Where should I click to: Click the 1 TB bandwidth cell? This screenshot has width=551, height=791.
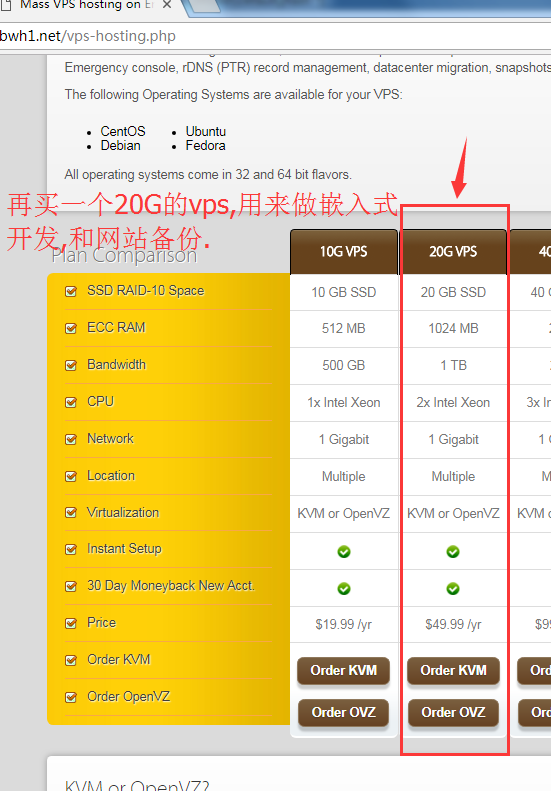pyautogui.click(x=453, y=365)
